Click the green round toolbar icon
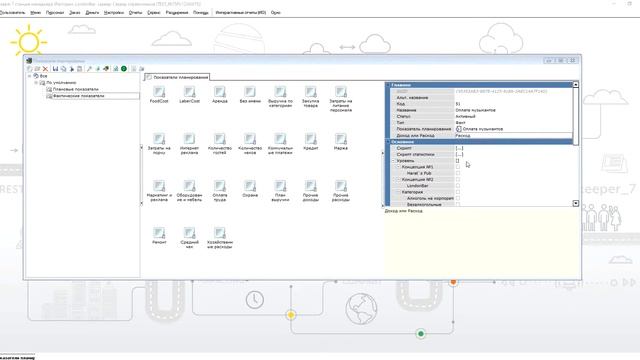The height and width of the screenshot is (360, 640). (x=124, y=69)
